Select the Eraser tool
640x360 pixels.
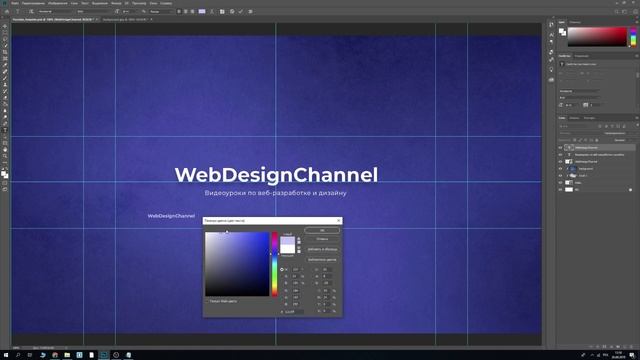coord(5,98)
